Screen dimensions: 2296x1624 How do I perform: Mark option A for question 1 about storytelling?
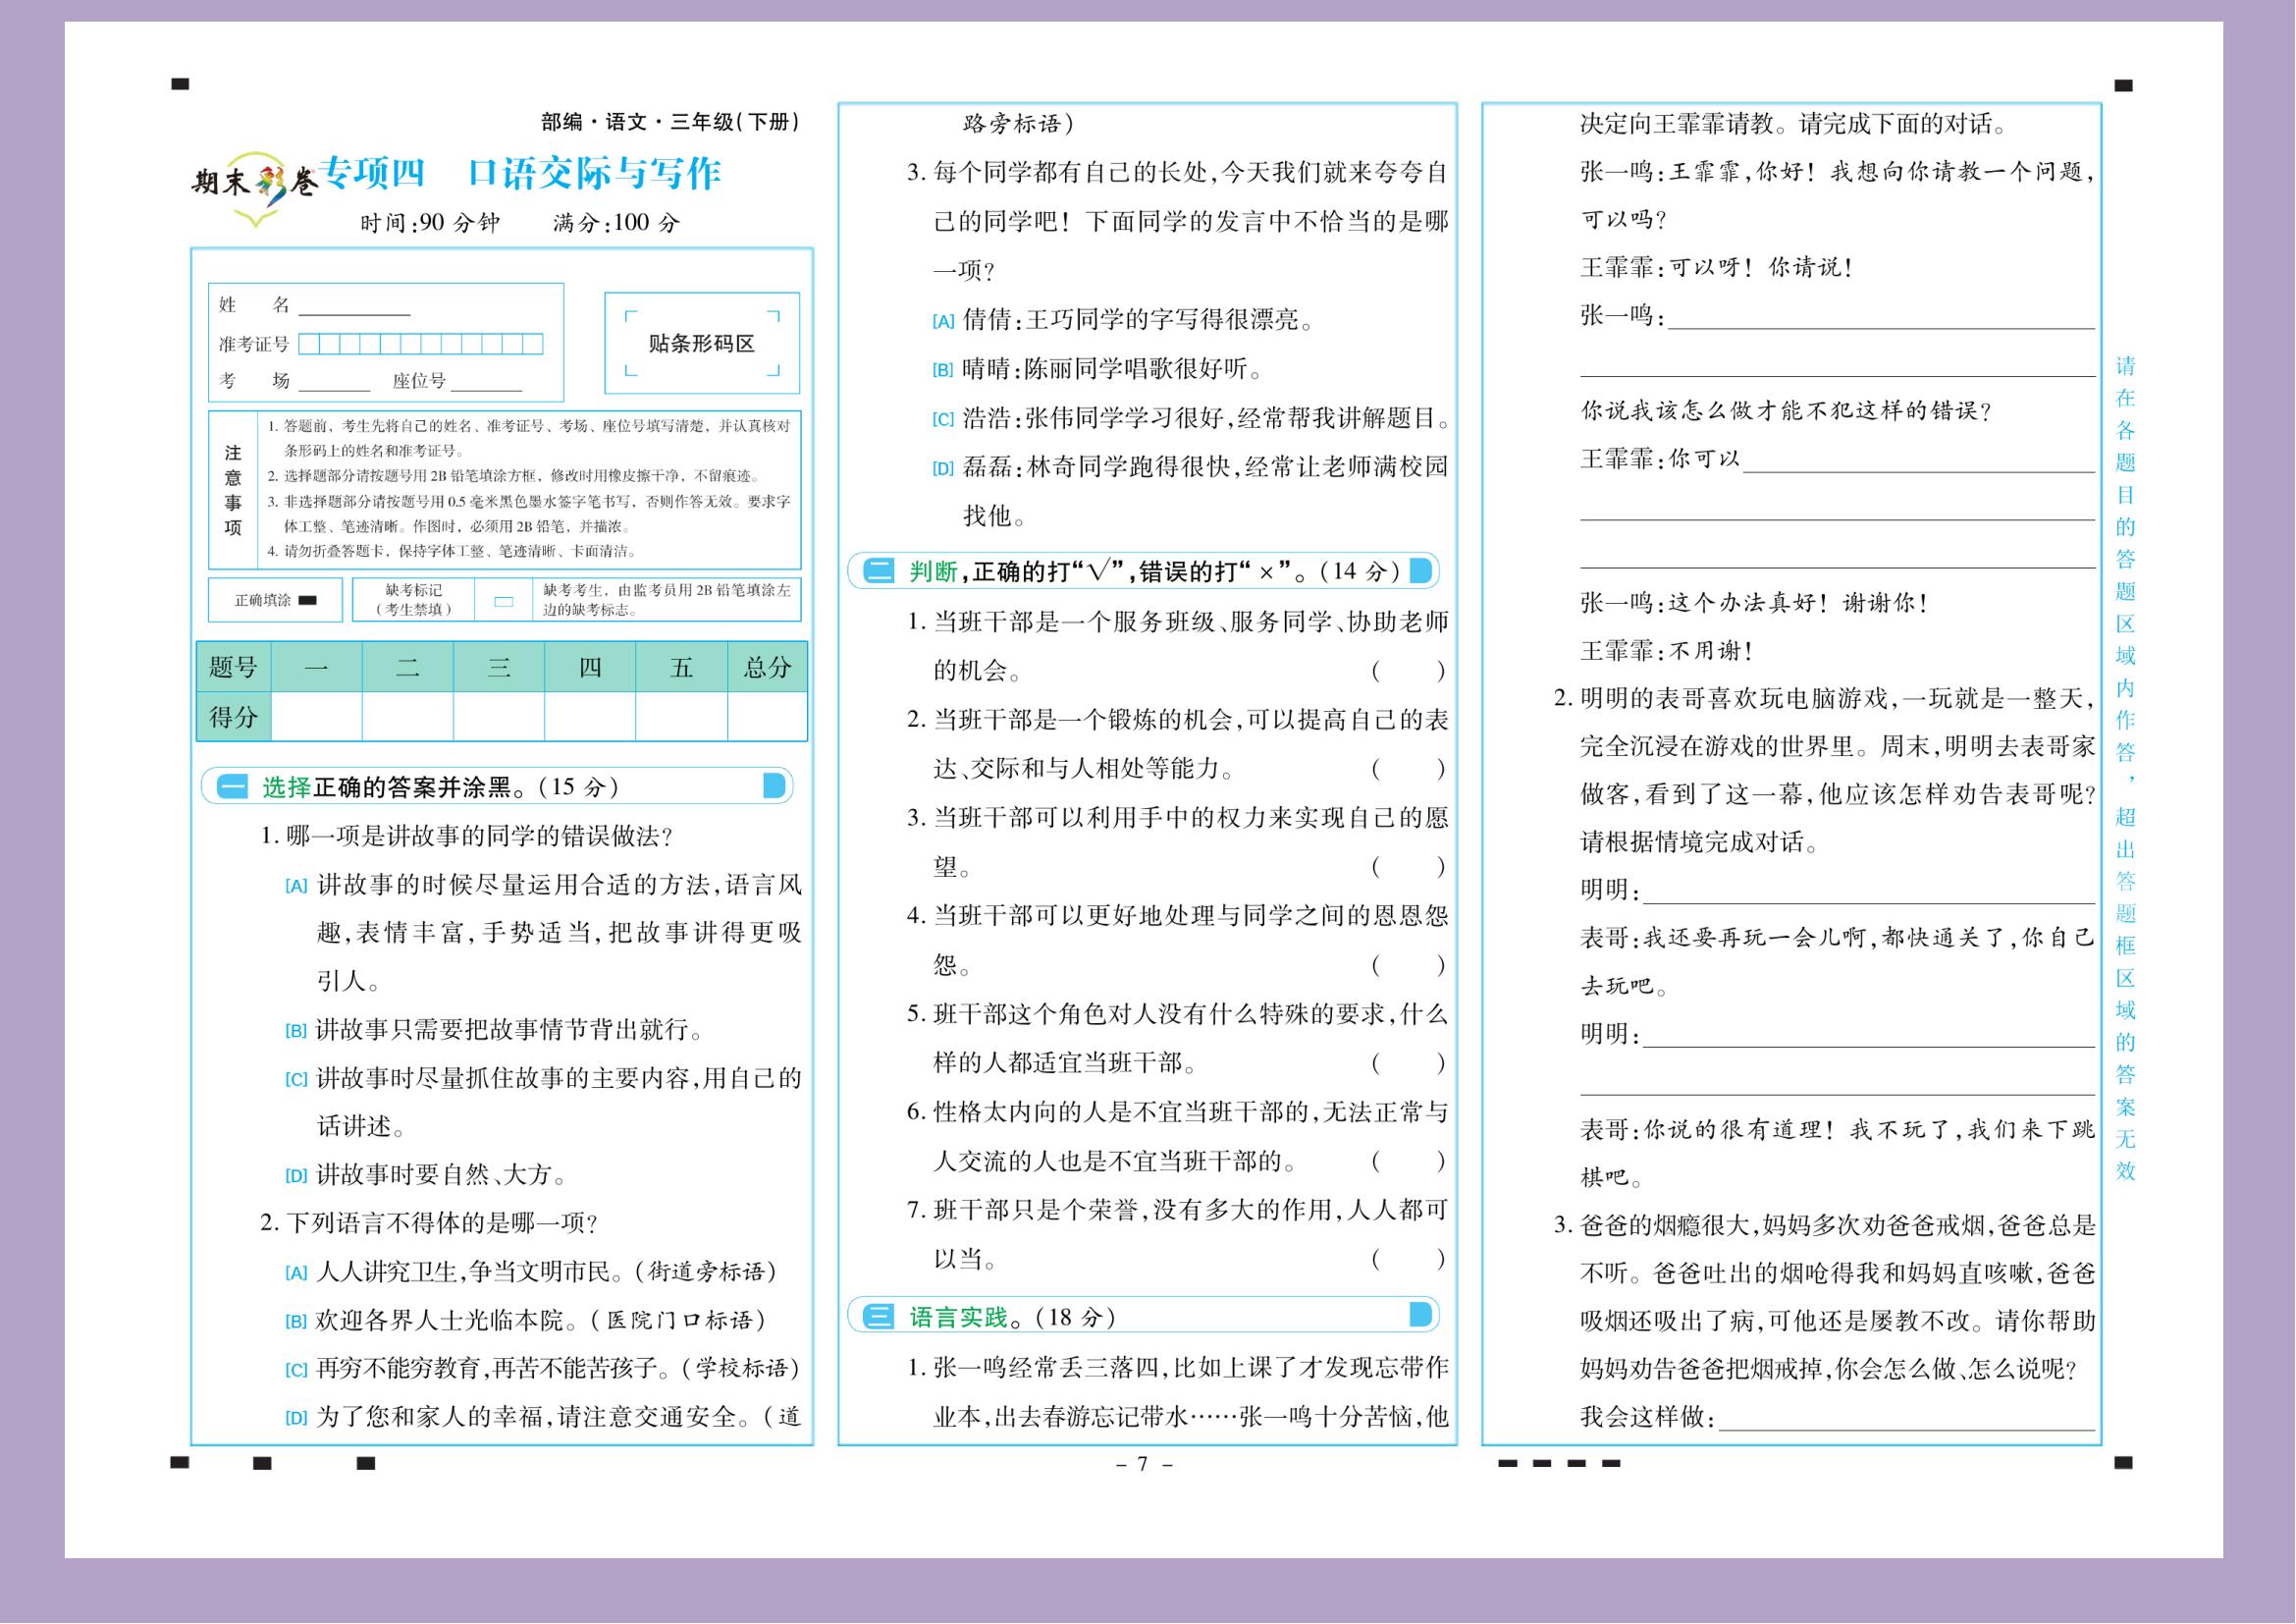(x=296, y=886)
